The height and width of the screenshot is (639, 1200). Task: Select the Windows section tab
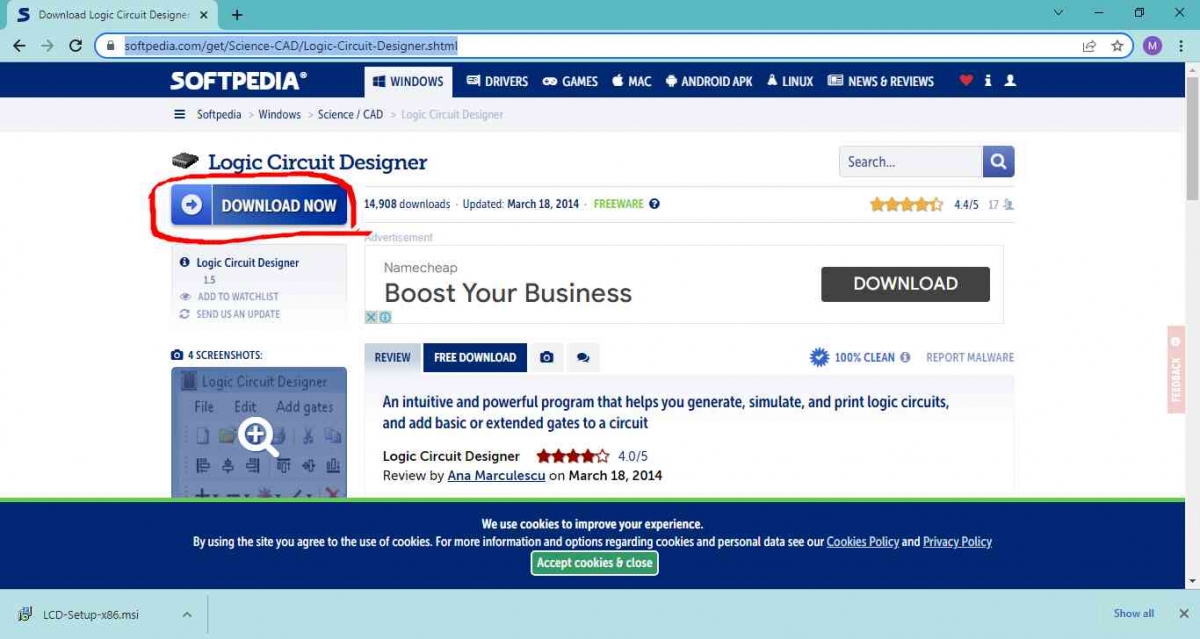(x=408, y=82)
